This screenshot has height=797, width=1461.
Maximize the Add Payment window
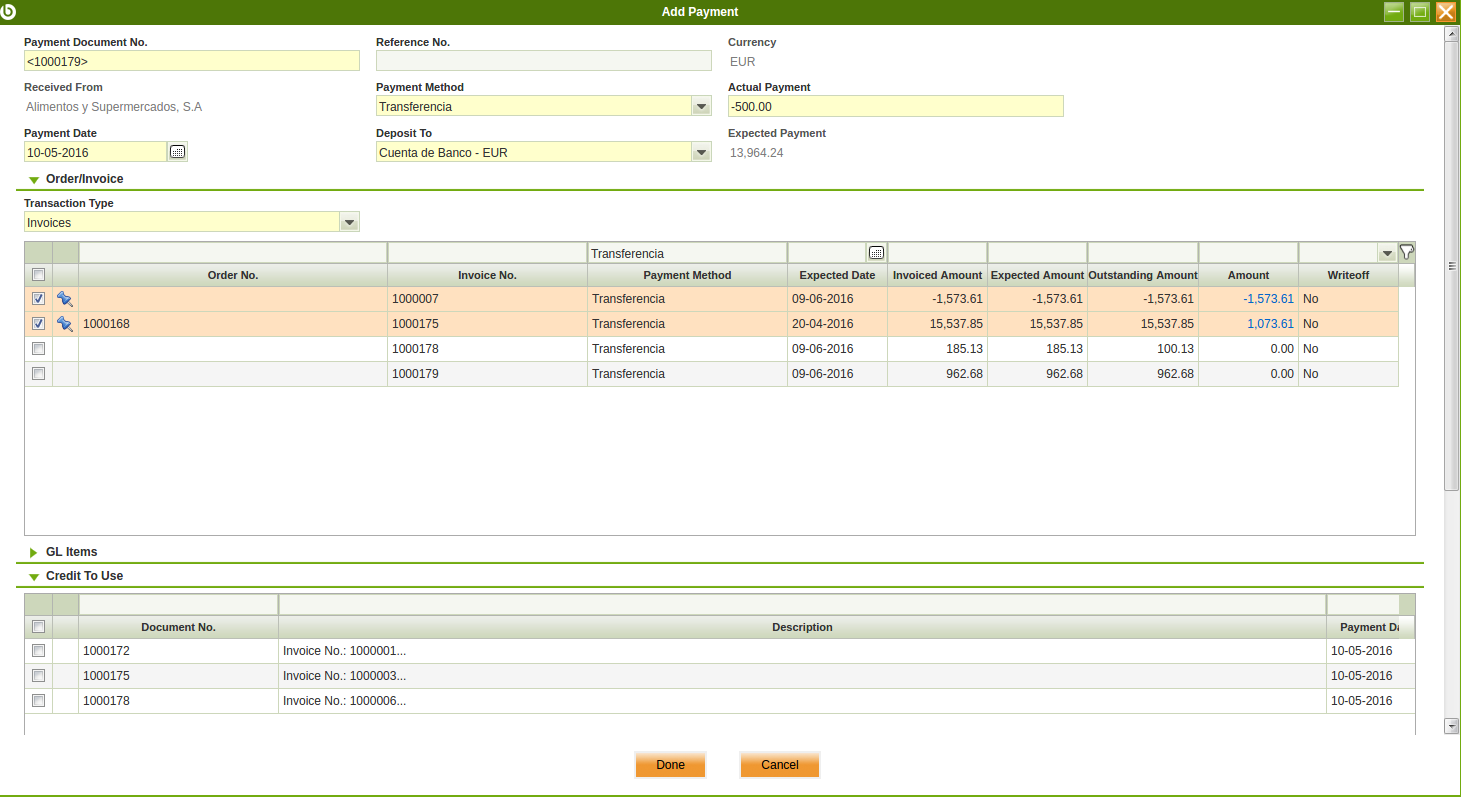point(1420,12)
